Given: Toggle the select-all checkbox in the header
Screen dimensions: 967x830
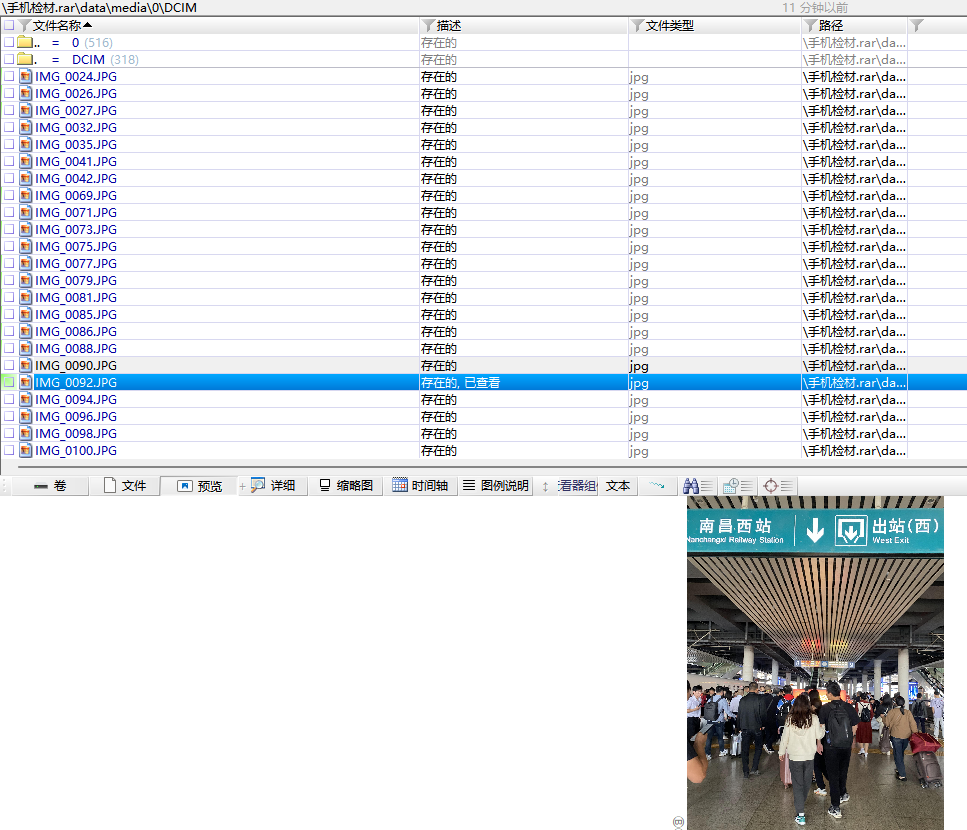Looking at the screenshot, I should tap(9, 25).
